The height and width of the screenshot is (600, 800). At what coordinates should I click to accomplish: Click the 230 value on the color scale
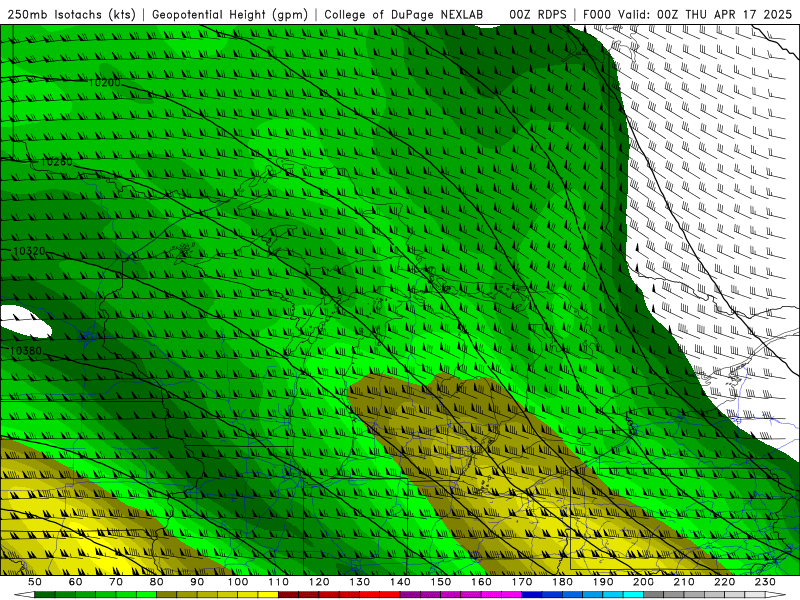click(x=765, y=582)
